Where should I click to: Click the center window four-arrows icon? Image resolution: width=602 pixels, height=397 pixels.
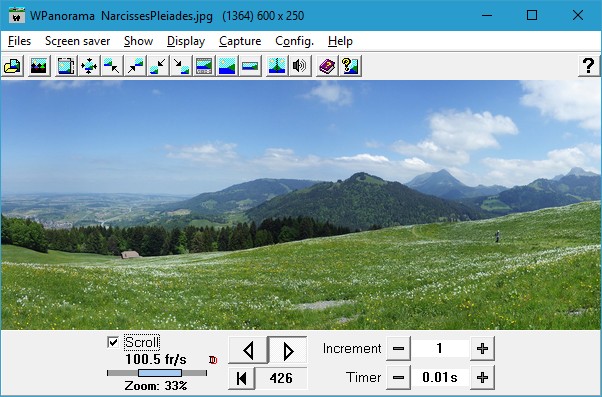(89, 66)
